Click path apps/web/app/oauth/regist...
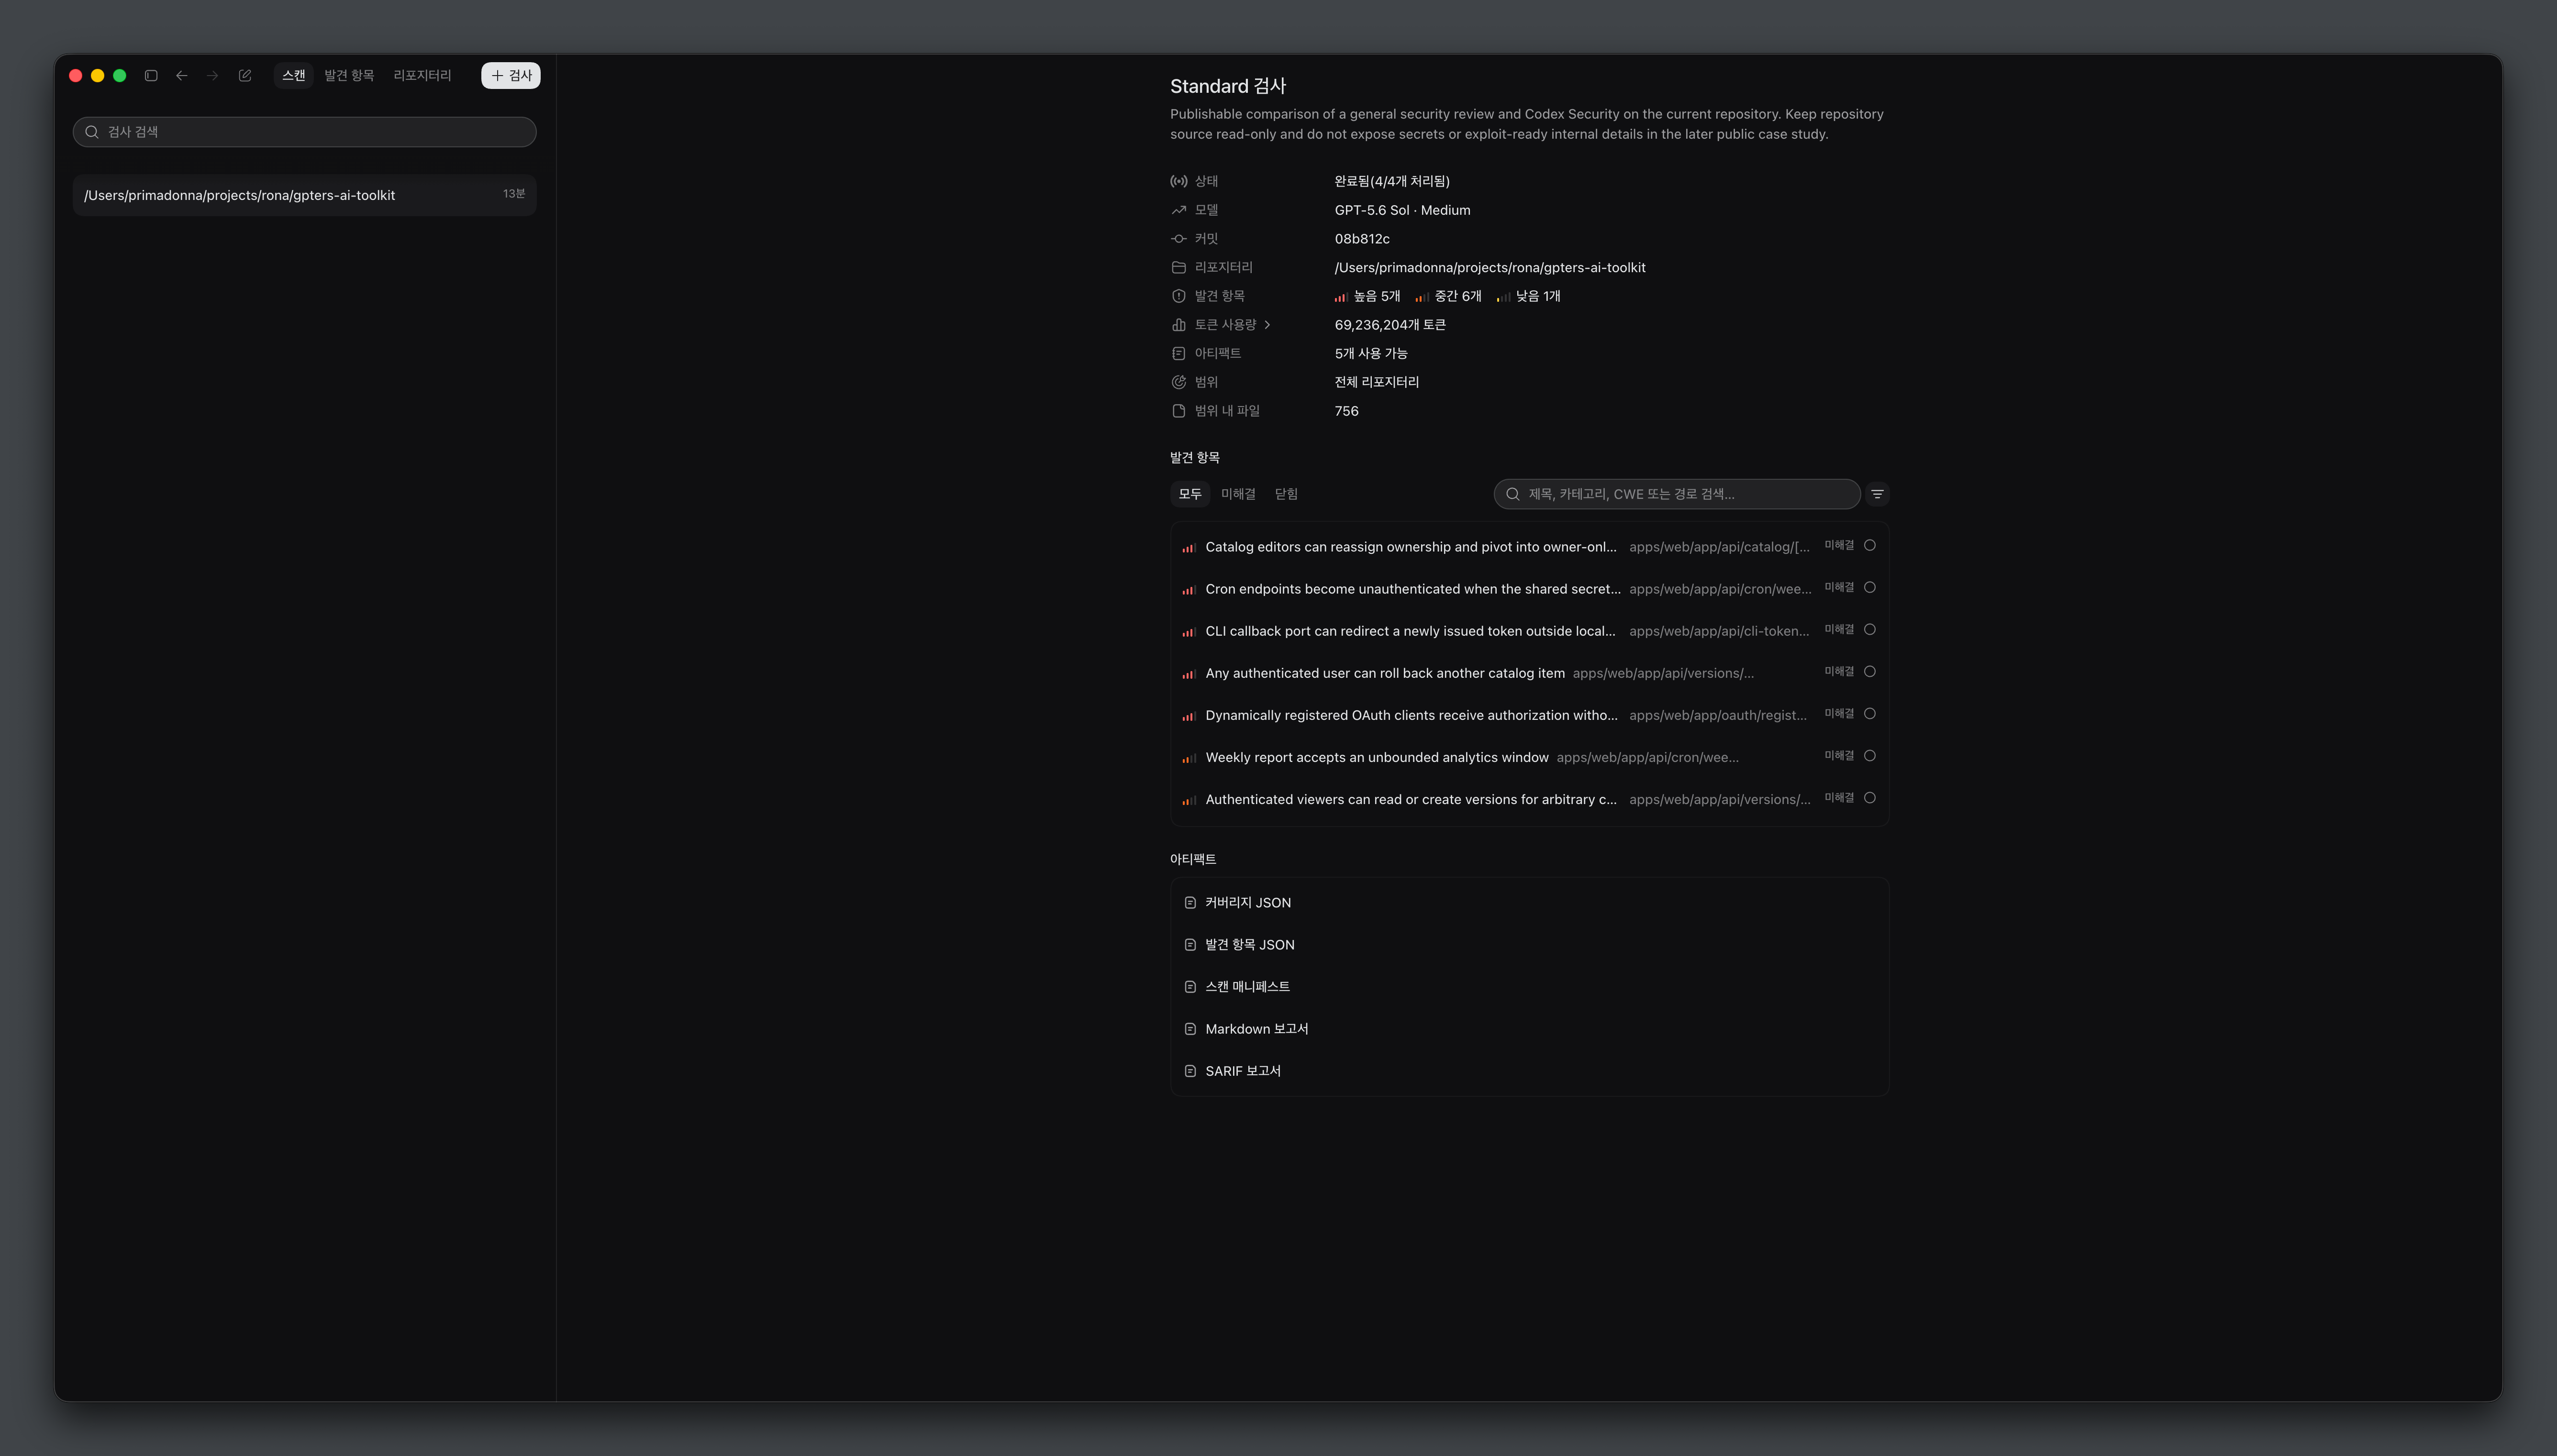 (x=1718, y=716)
